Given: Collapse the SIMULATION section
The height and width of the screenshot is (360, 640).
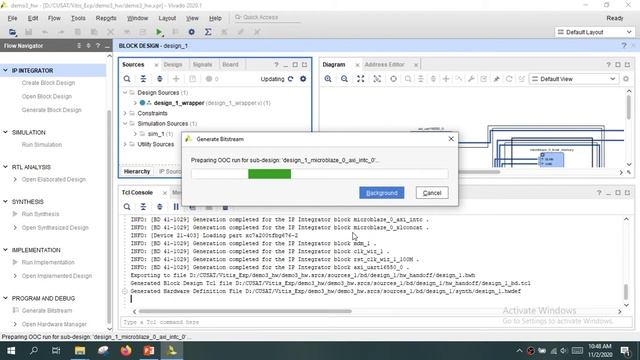Looking at the screenshot, I should coord(5,132).
